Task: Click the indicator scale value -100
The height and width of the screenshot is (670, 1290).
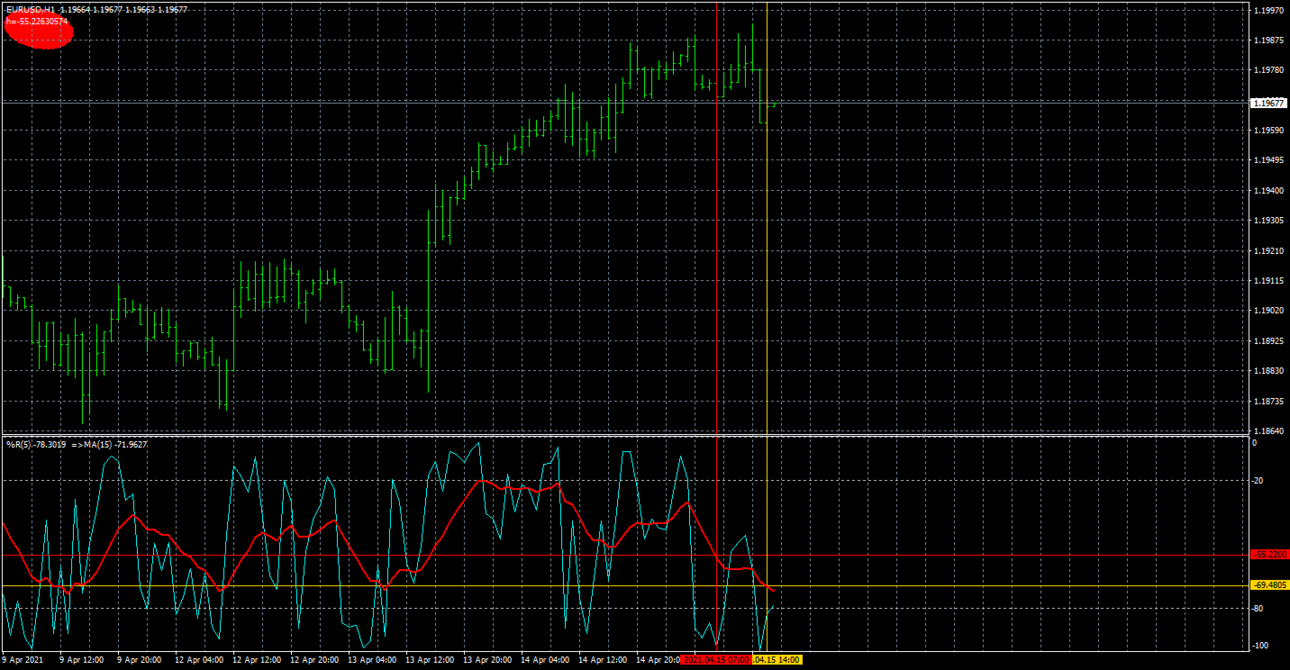Action: 1260,646
